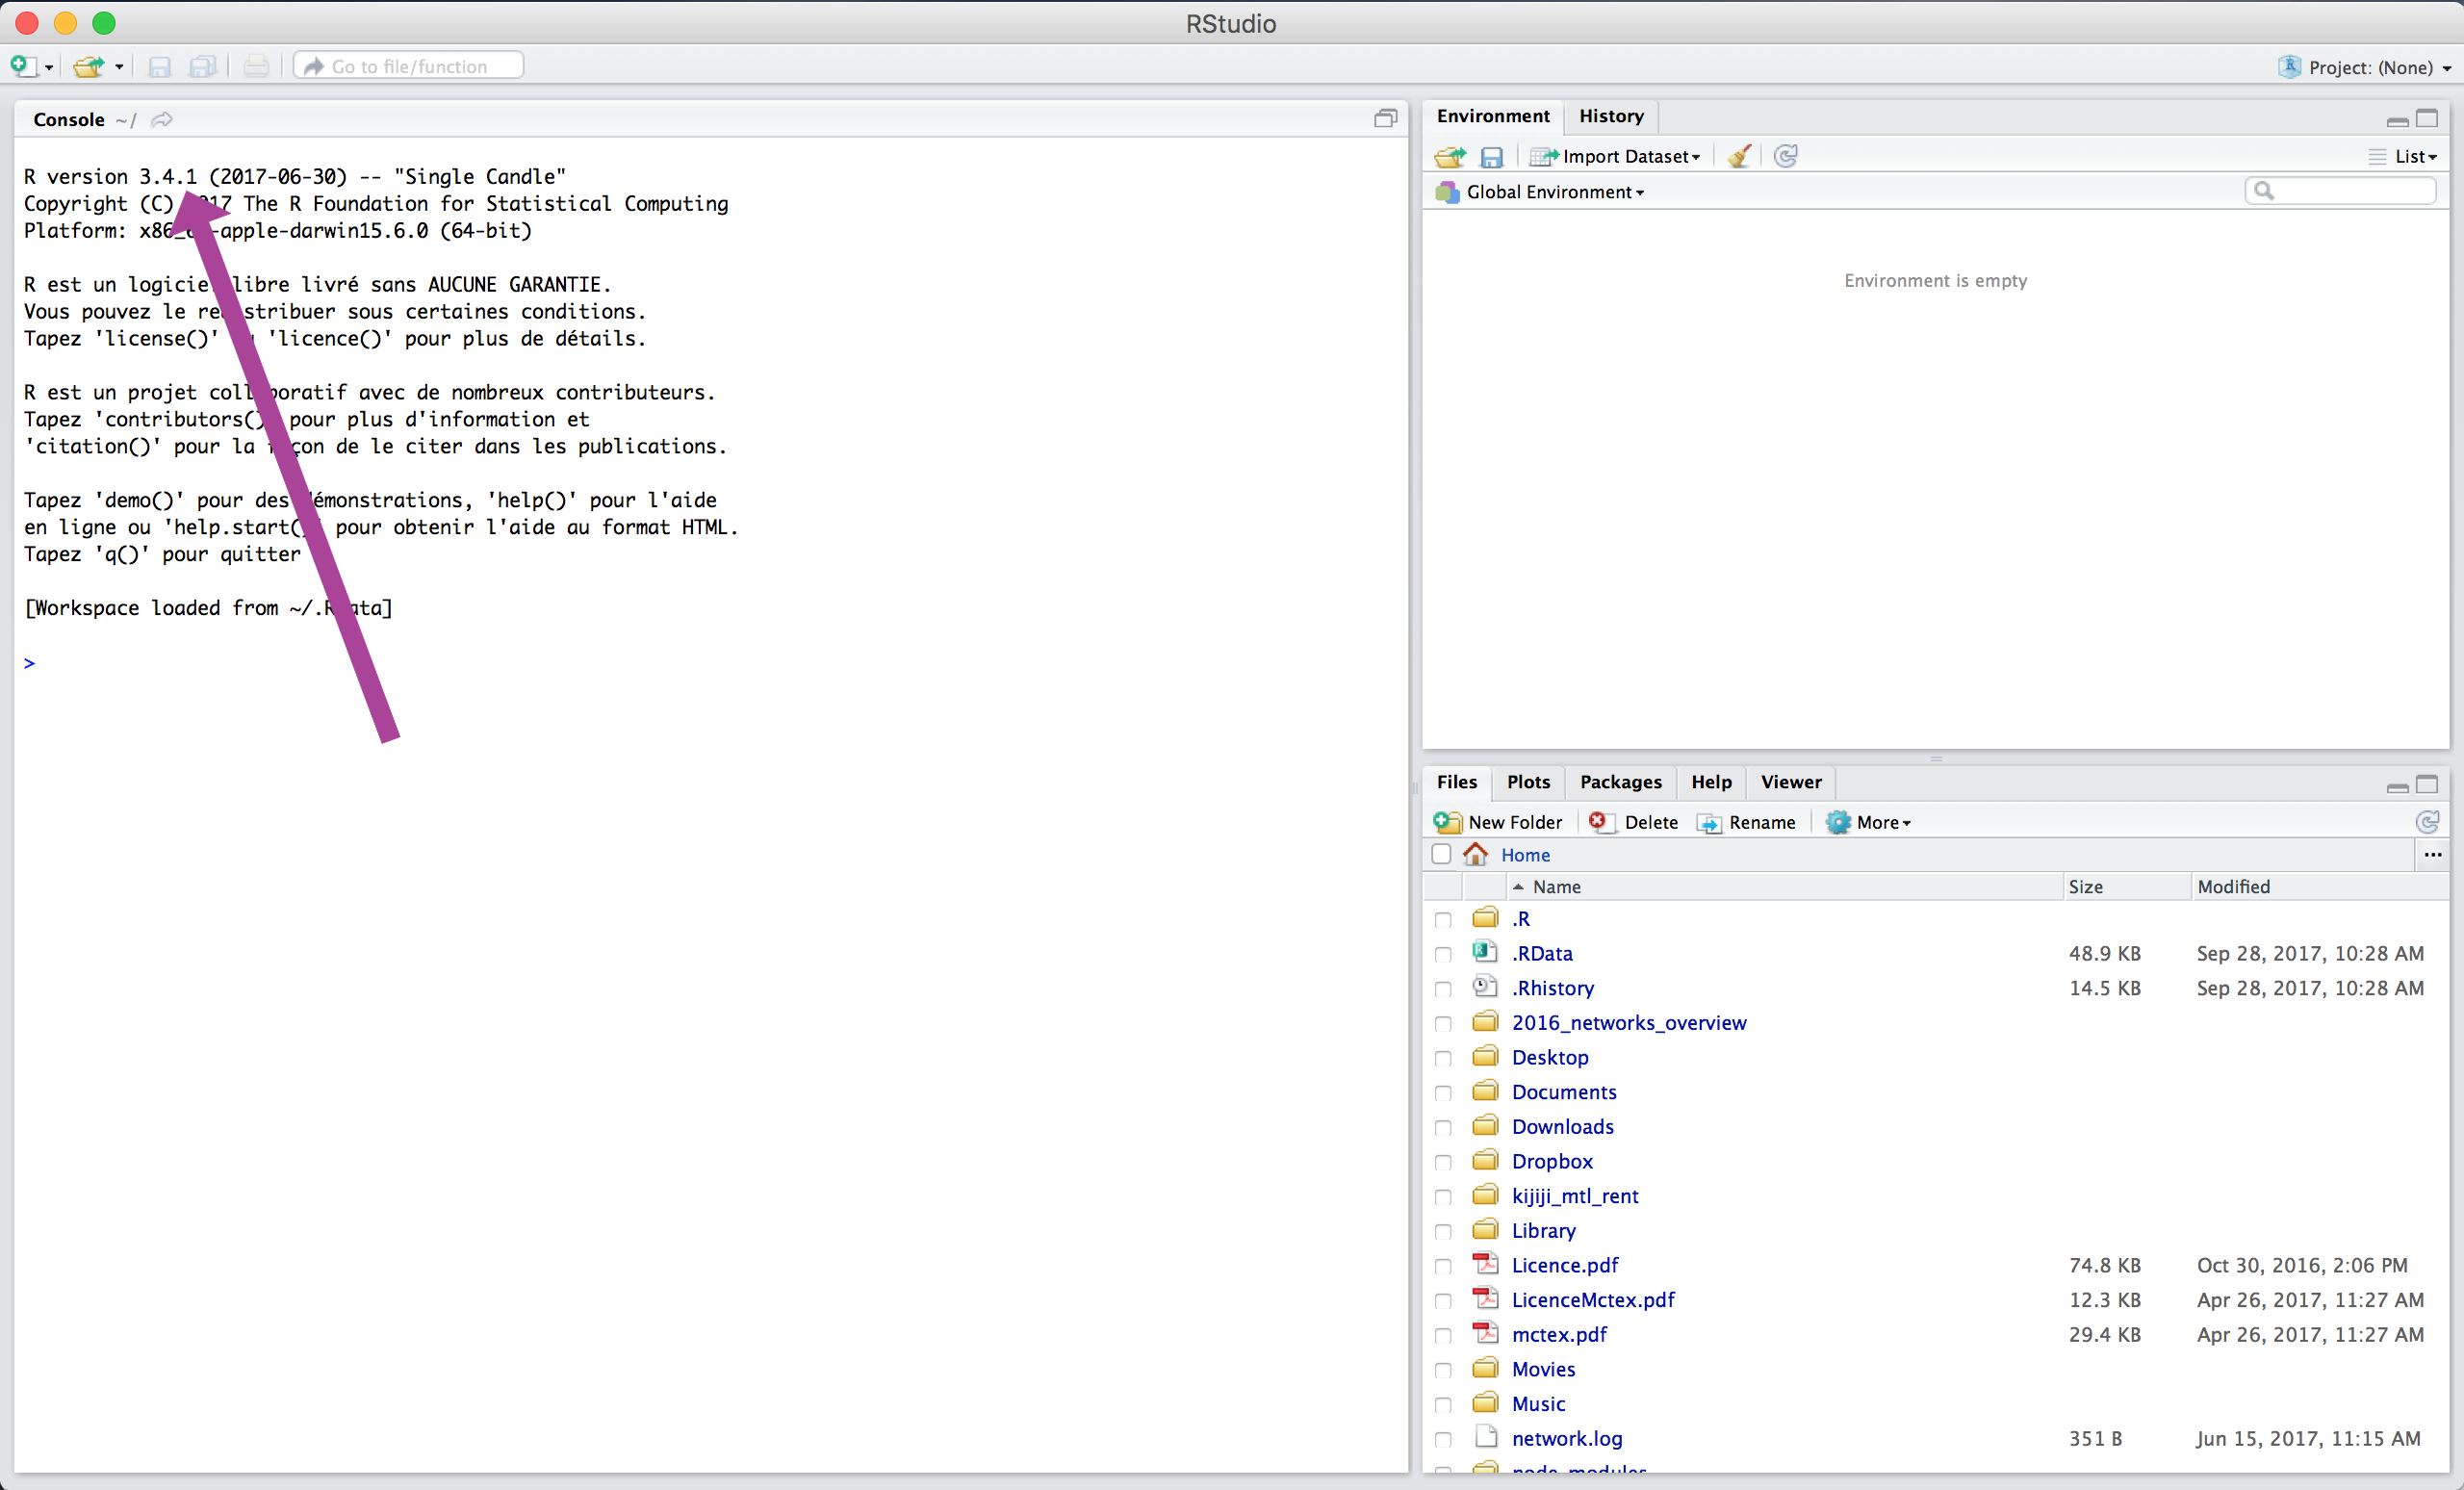Viewport: 2464px width, 1490px height.
Task: Check the box next to .Rhistory
Action: 1443,989
